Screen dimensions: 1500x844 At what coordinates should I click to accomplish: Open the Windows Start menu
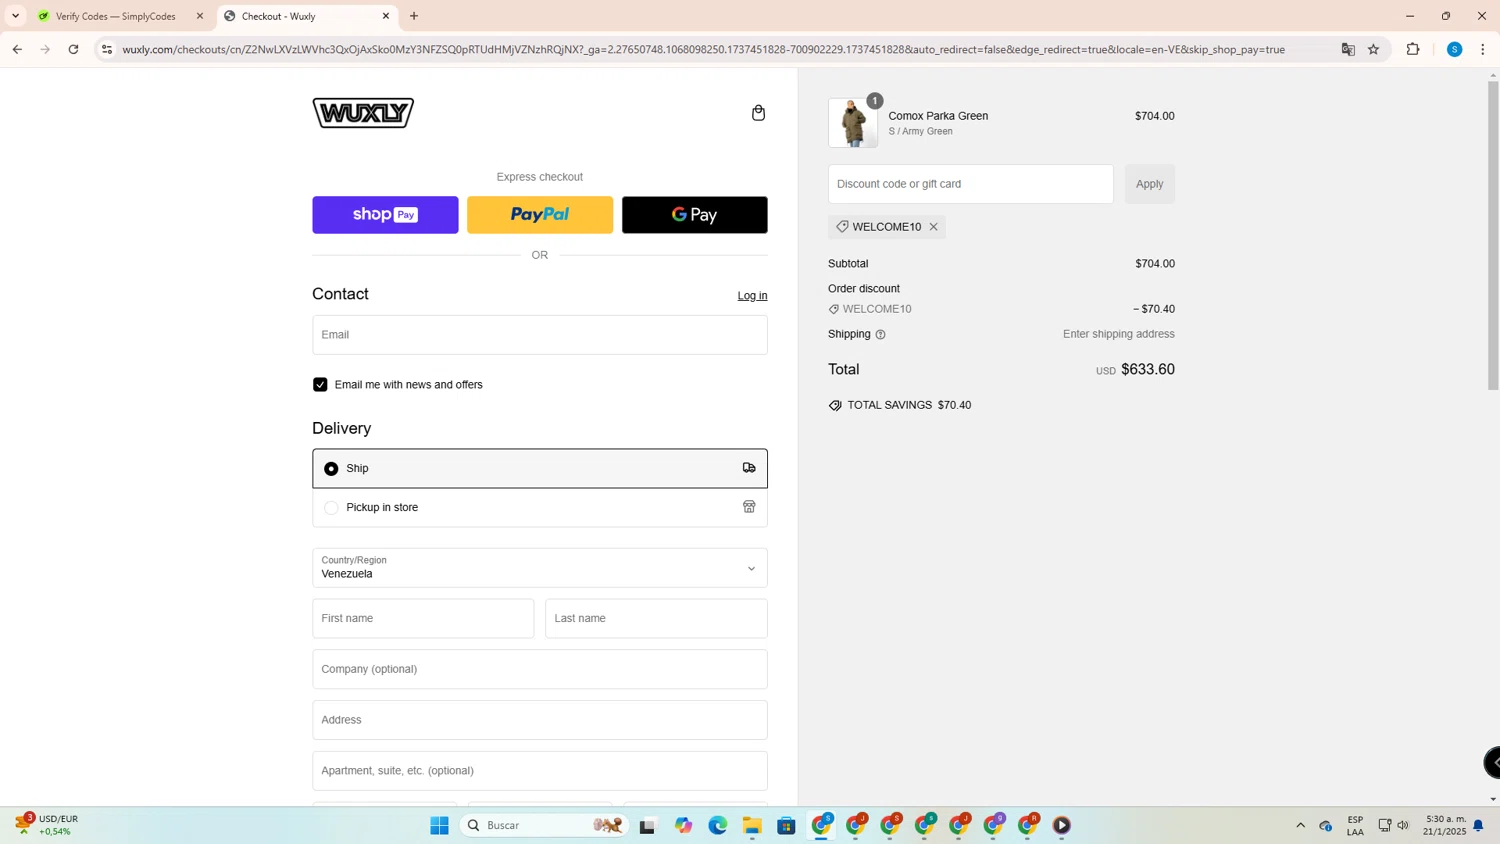point(439,826)
